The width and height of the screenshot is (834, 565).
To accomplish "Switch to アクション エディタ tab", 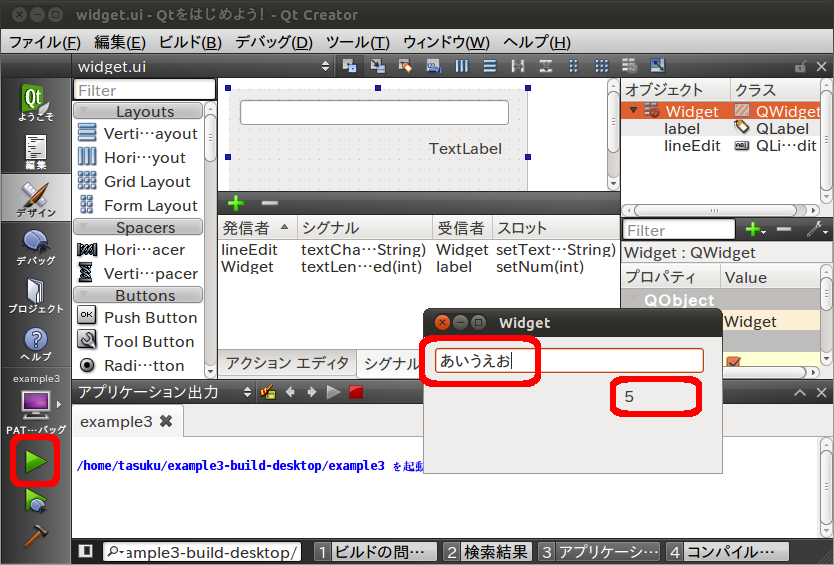I will coord(287,363).
